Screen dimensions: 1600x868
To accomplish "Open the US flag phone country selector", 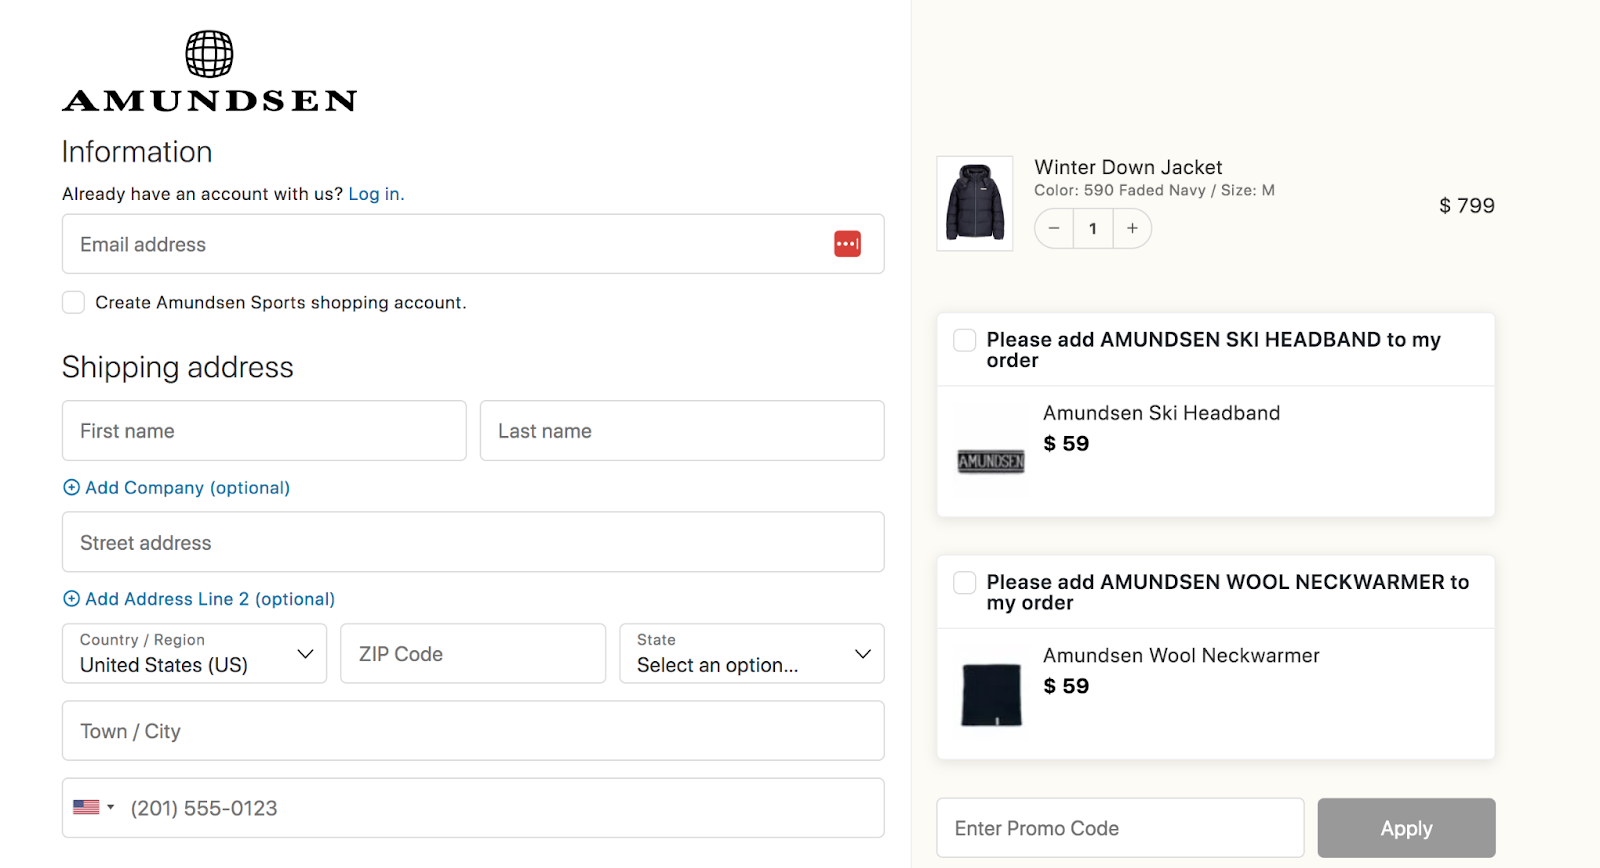I will coord(94,807).
